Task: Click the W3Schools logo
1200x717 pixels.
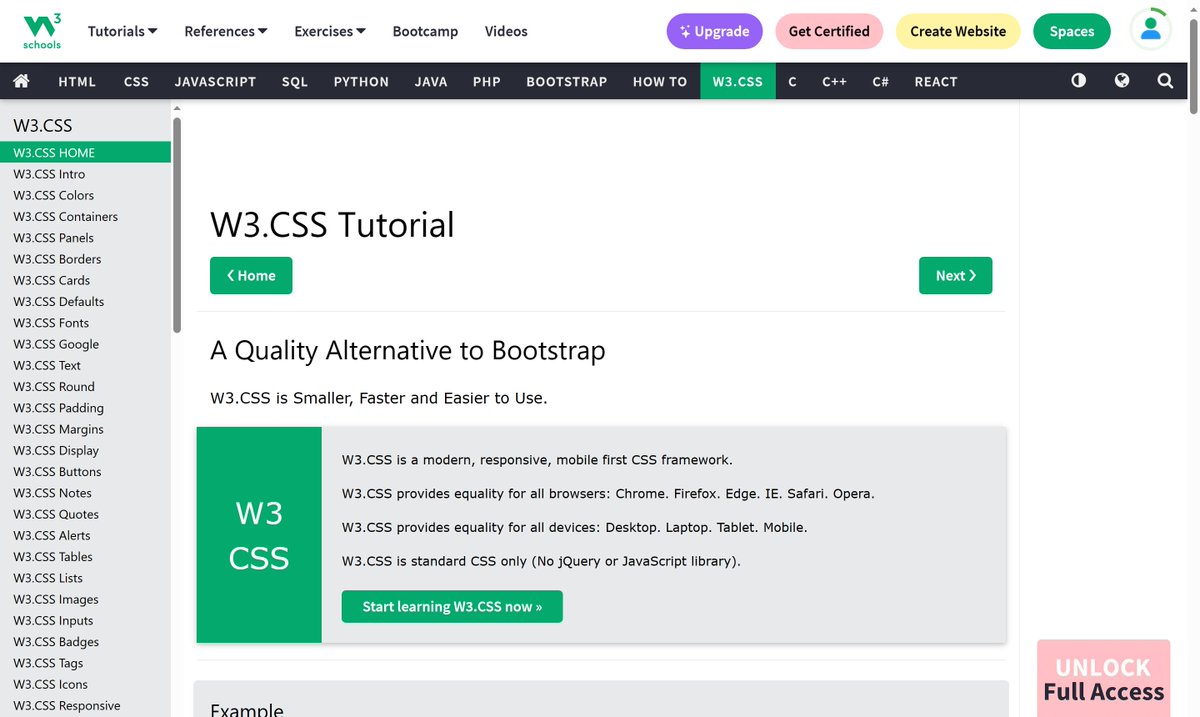Action: [42, 31]
